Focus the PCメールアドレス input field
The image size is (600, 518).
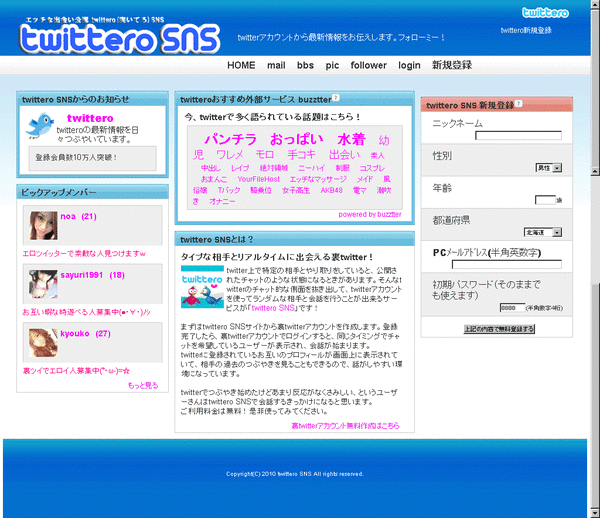(x=507, y=264)
